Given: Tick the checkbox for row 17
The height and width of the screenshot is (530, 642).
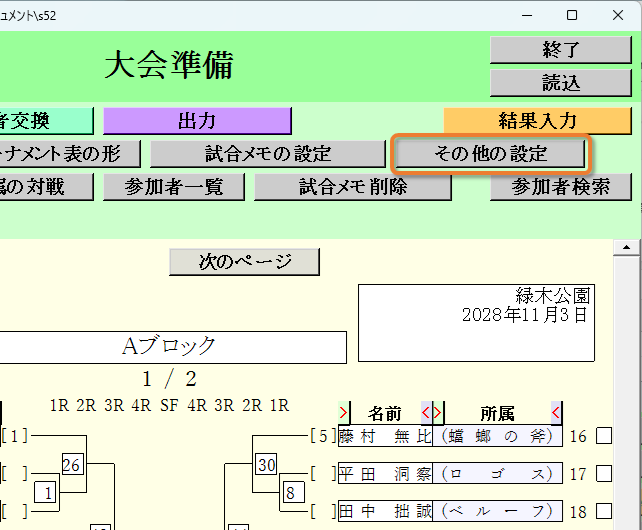Looking at the screenshot, I should tap(604, 473).
